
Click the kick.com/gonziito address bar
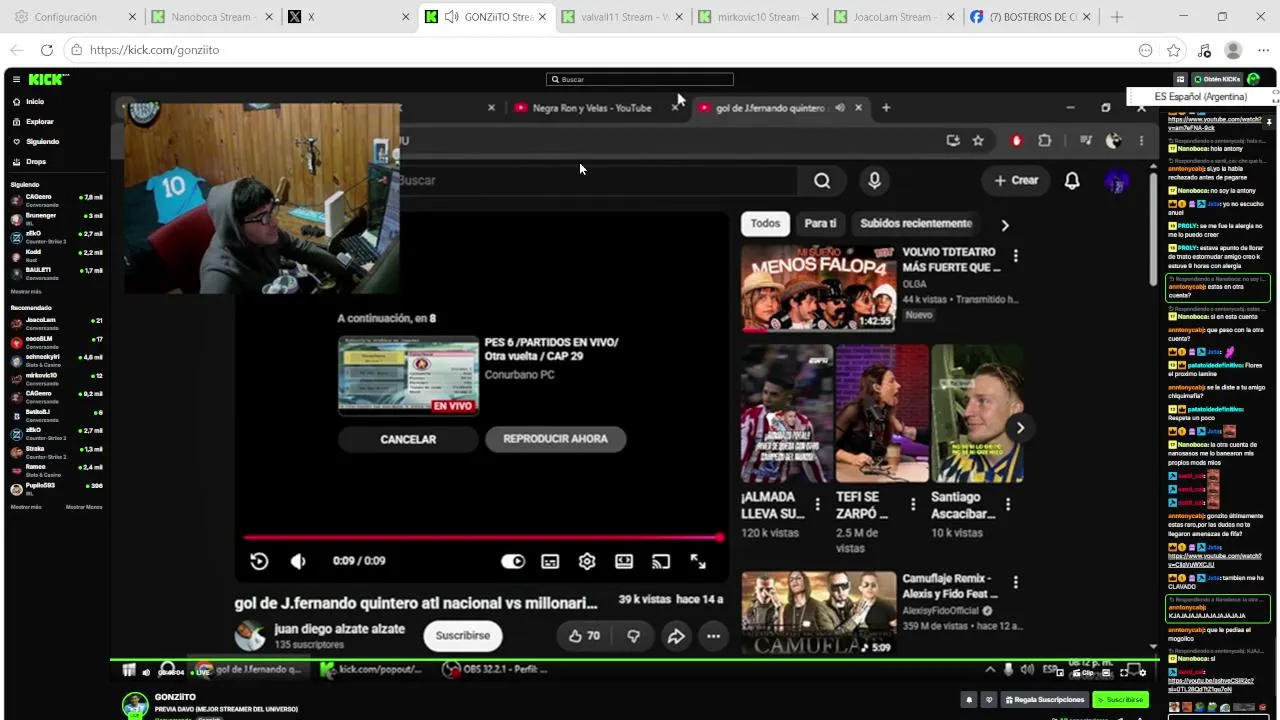(x=600, y=50)
